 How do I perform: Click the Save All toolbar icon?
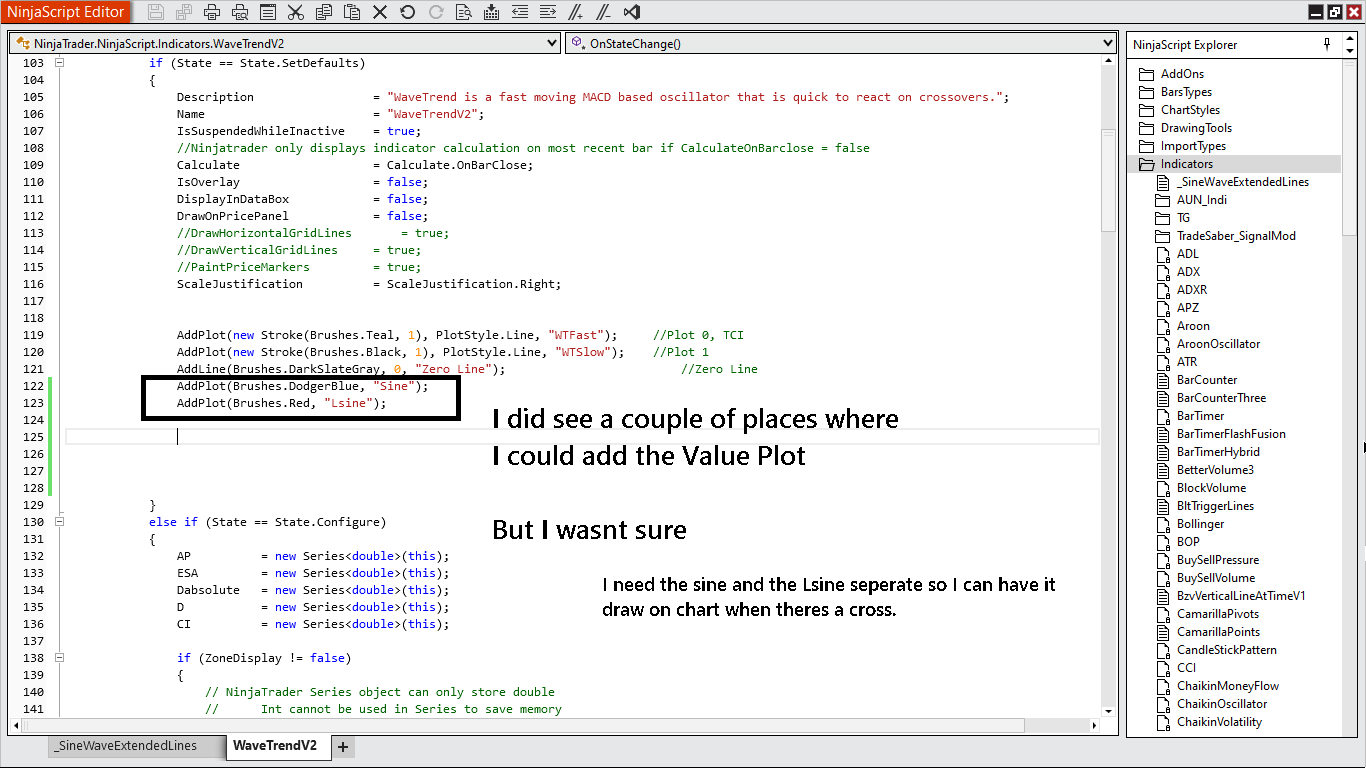pos(184,12)
